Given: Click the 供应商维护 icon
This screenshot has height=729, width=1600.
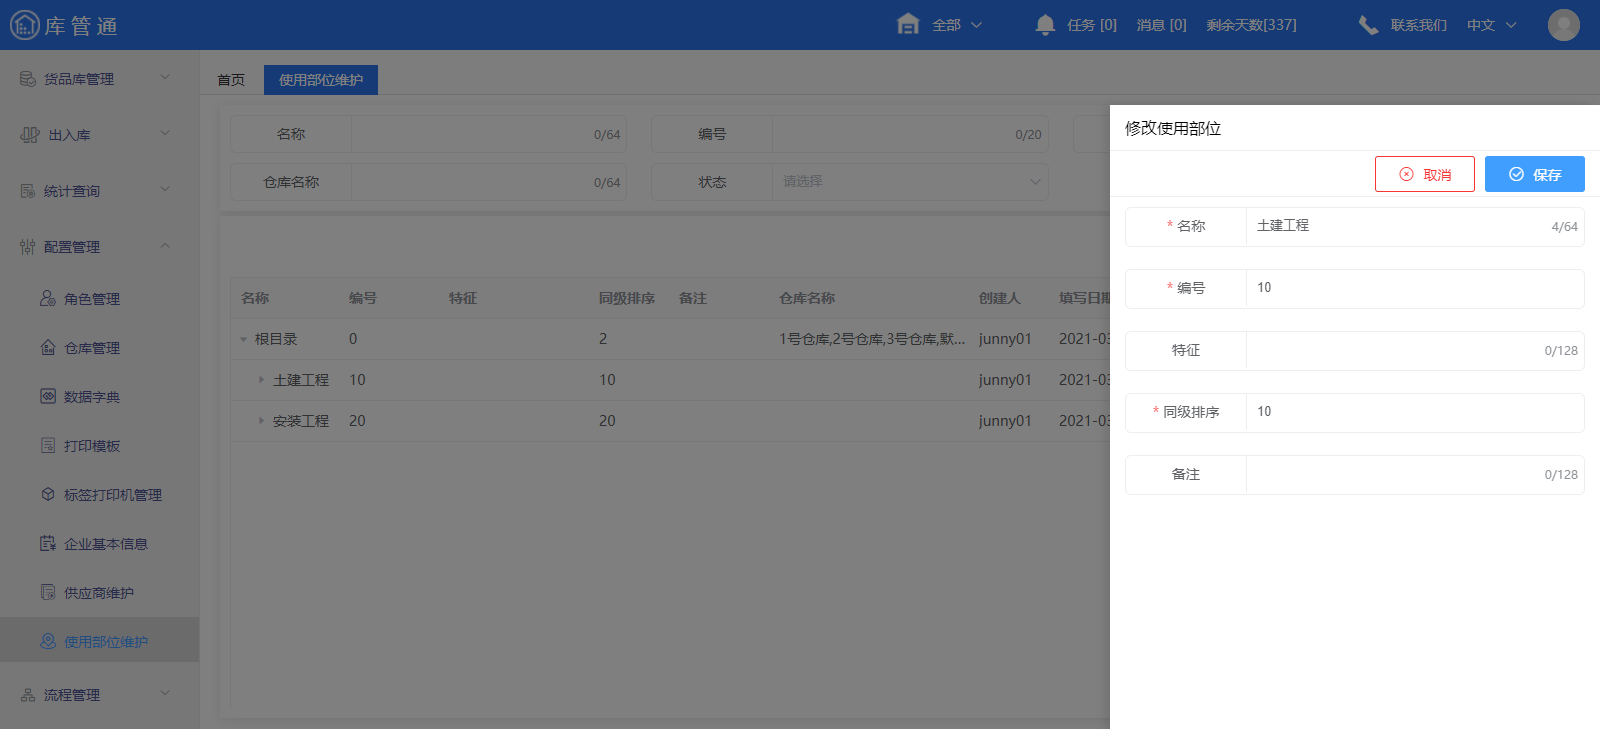Looking at the screenshot, I should 48,592.
